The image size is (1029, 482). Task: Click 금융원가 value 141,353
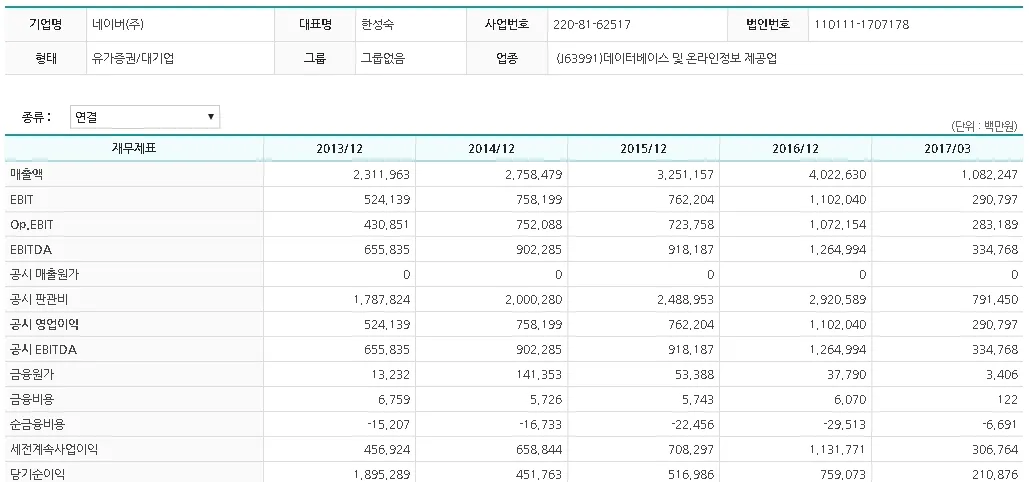point(538,375)
